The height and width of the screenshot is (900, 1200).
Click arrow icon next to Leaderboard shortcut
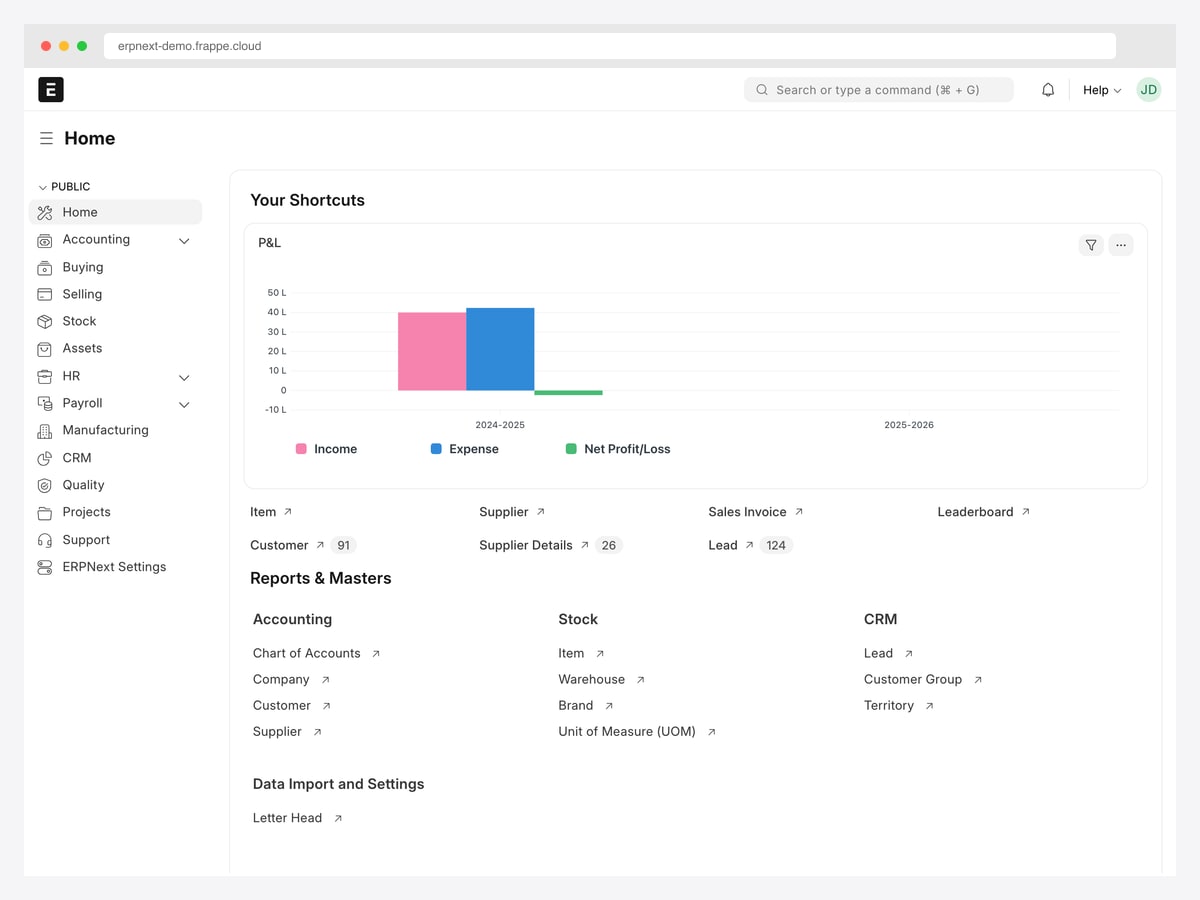(x=1025, y=512)
